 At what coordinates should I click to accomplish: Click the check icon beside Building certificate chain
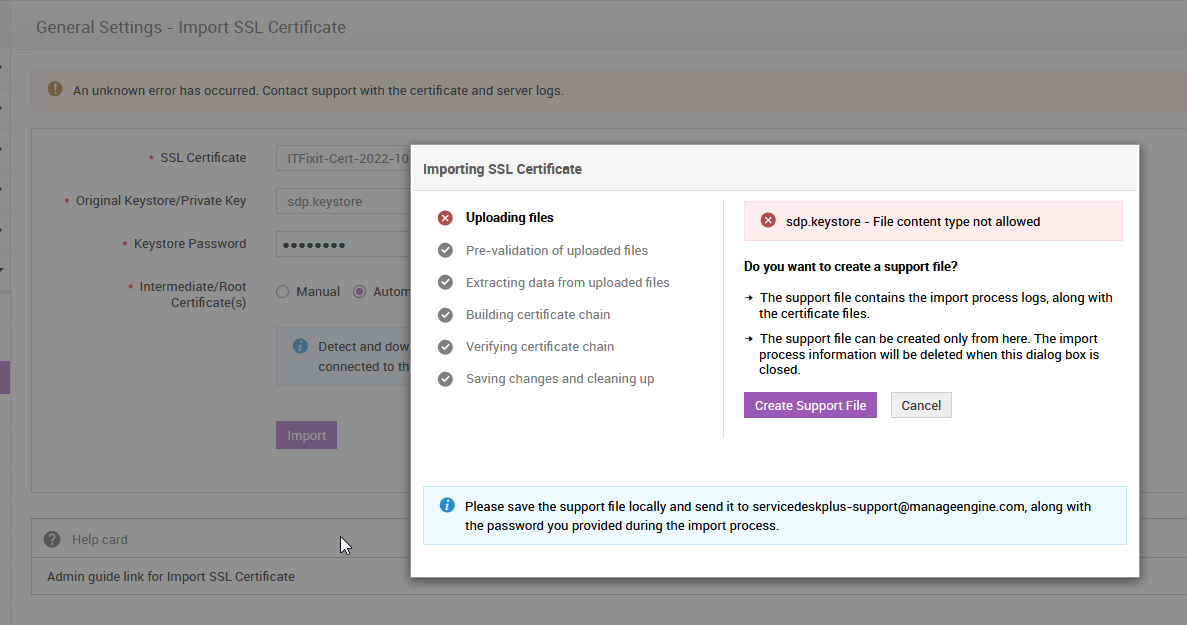[445, 314]
